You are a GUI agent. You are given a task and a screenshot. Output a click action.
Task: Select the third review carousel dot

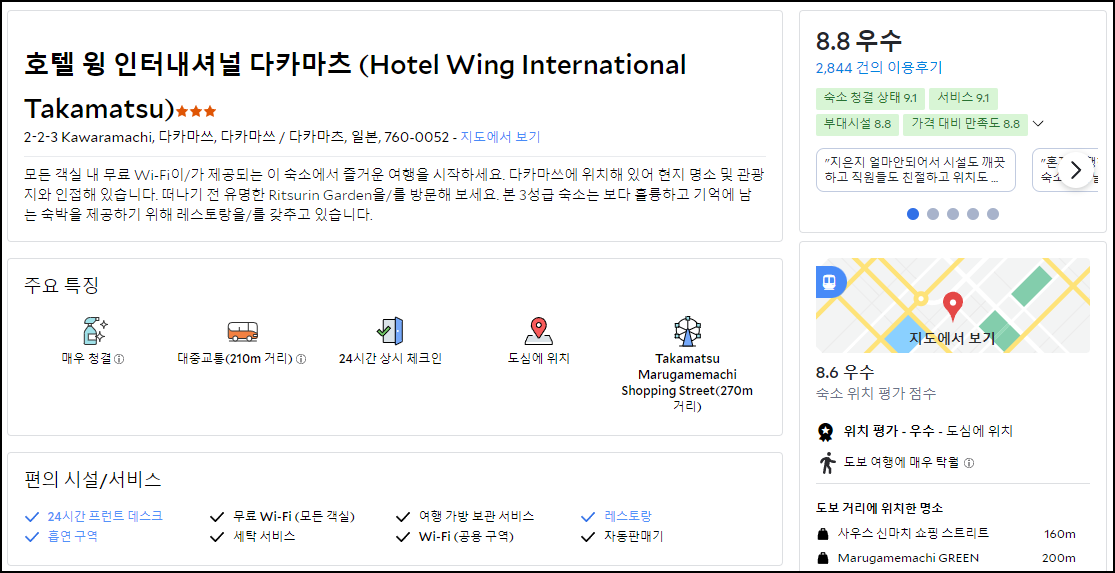[x=953, y=214]
